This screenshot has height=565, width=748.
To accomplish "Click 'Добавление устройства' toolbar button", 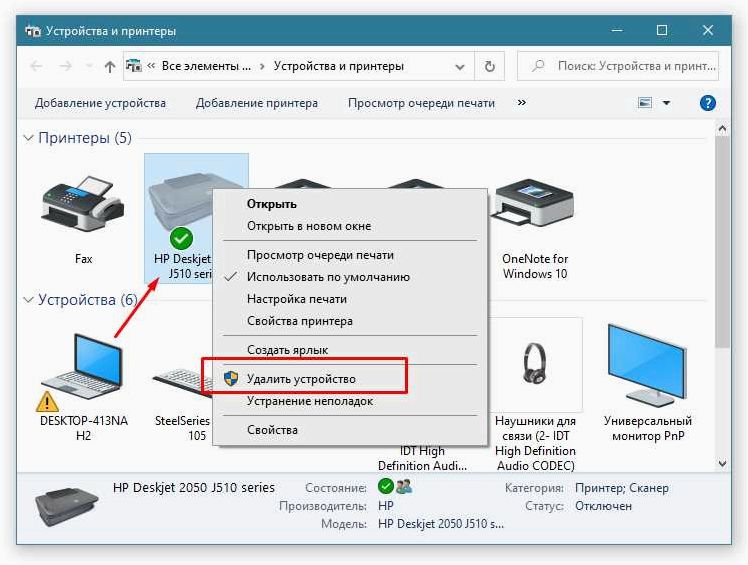I will pos(100,103).
